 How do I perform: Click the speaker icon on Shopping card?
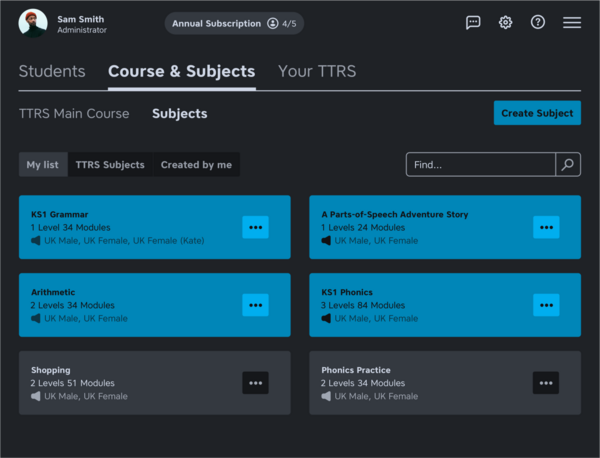[x=36, y=396]
